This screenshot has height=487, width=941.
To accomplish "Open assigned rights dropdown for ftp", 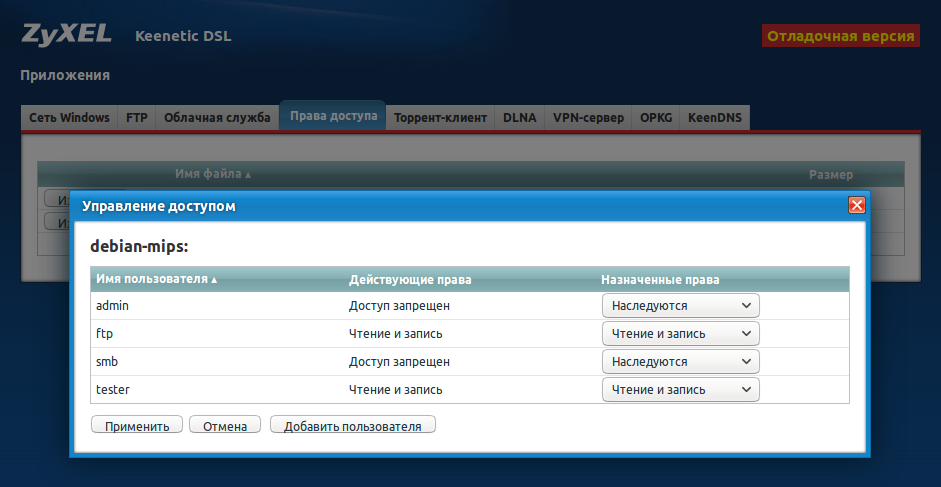I will [x=681, y=334].
